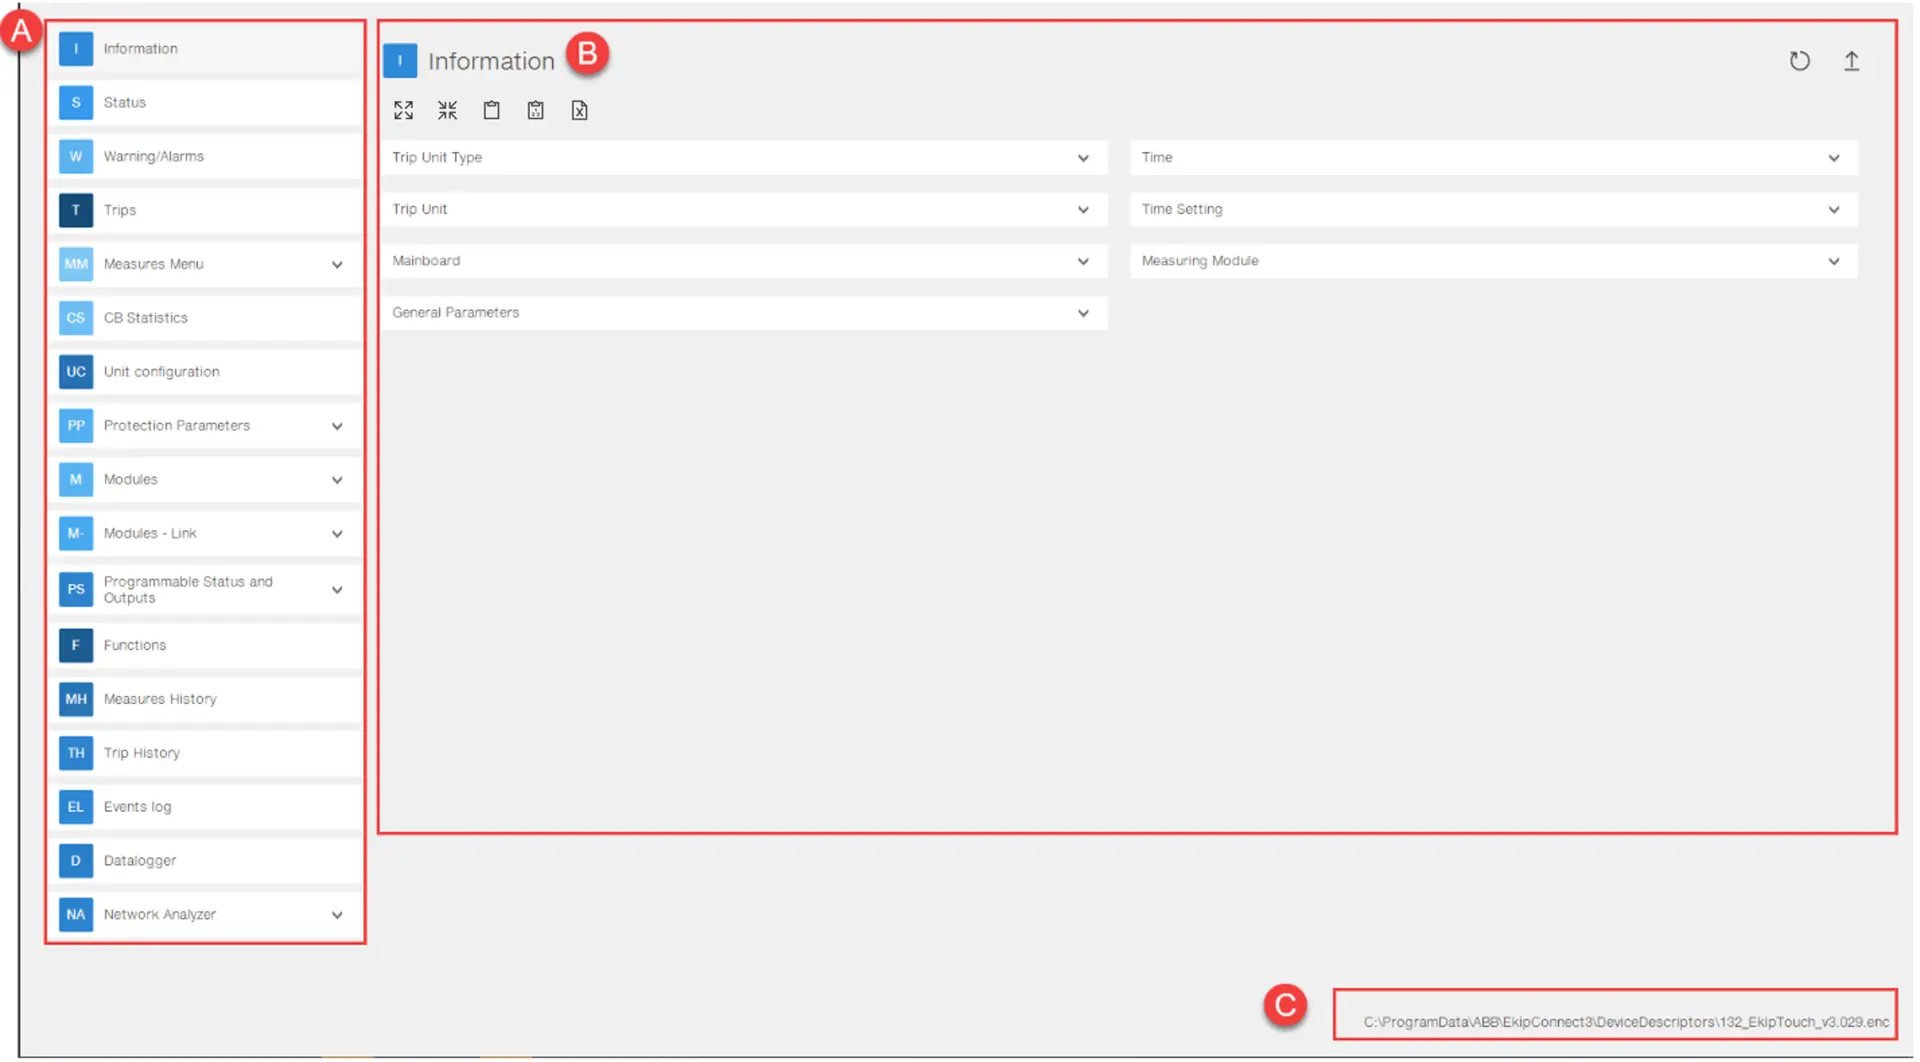The height and width of the screenshot is (1062, 1920).
Task: Expand the Measuring Module section
Action: click(x=1833, y=261)
